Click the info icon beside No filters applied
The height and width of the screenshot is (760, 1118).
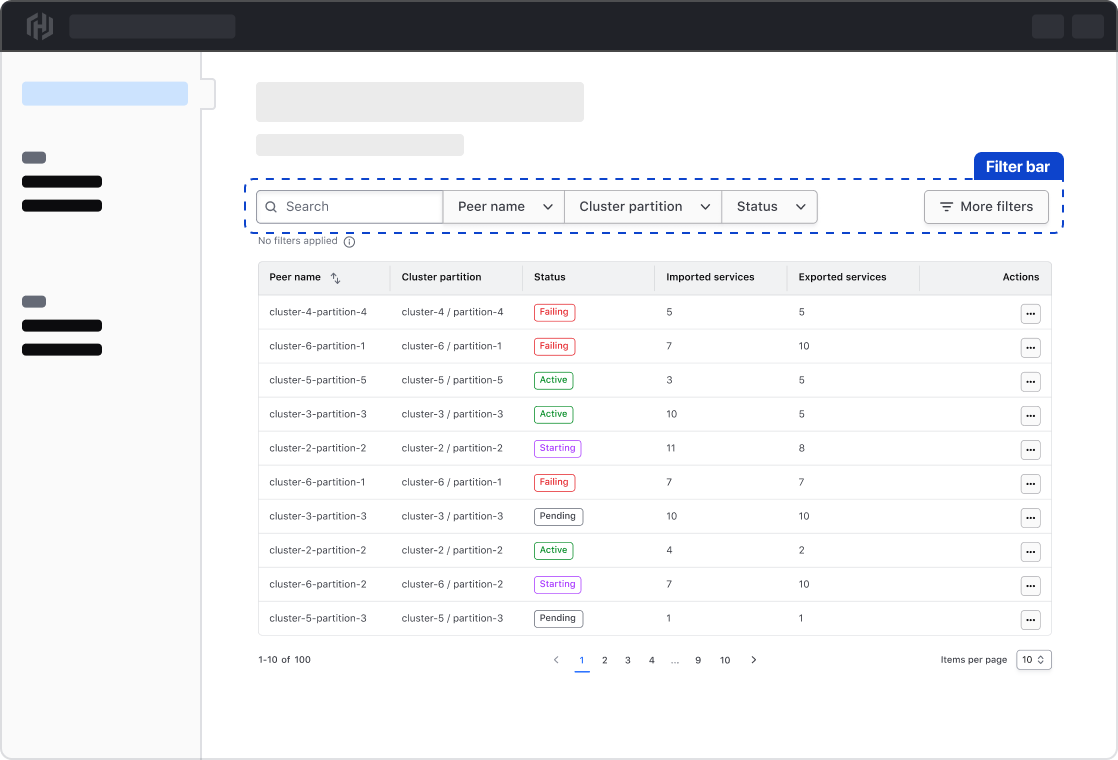pyautogui.click(x=349, y=242)
